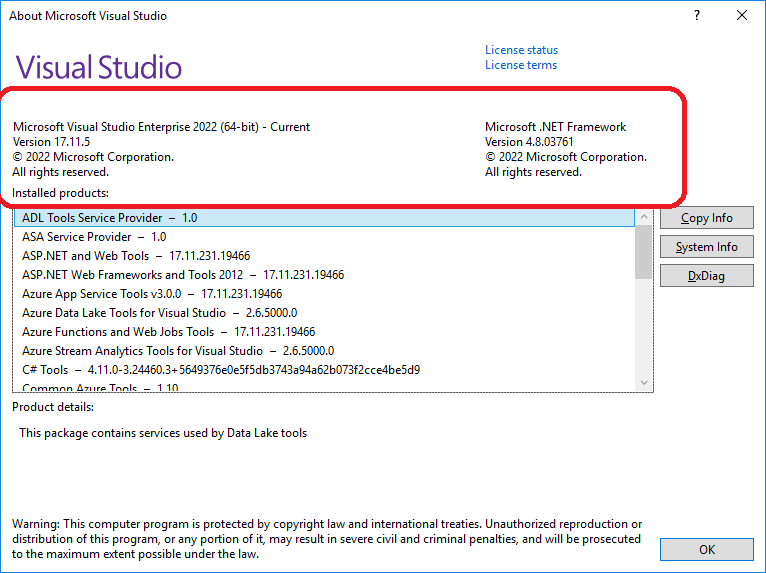The width and height of the screenshot is (766, 573).
Task: Select ASA Service Provider in list
Action: click(x=324, y=237)
